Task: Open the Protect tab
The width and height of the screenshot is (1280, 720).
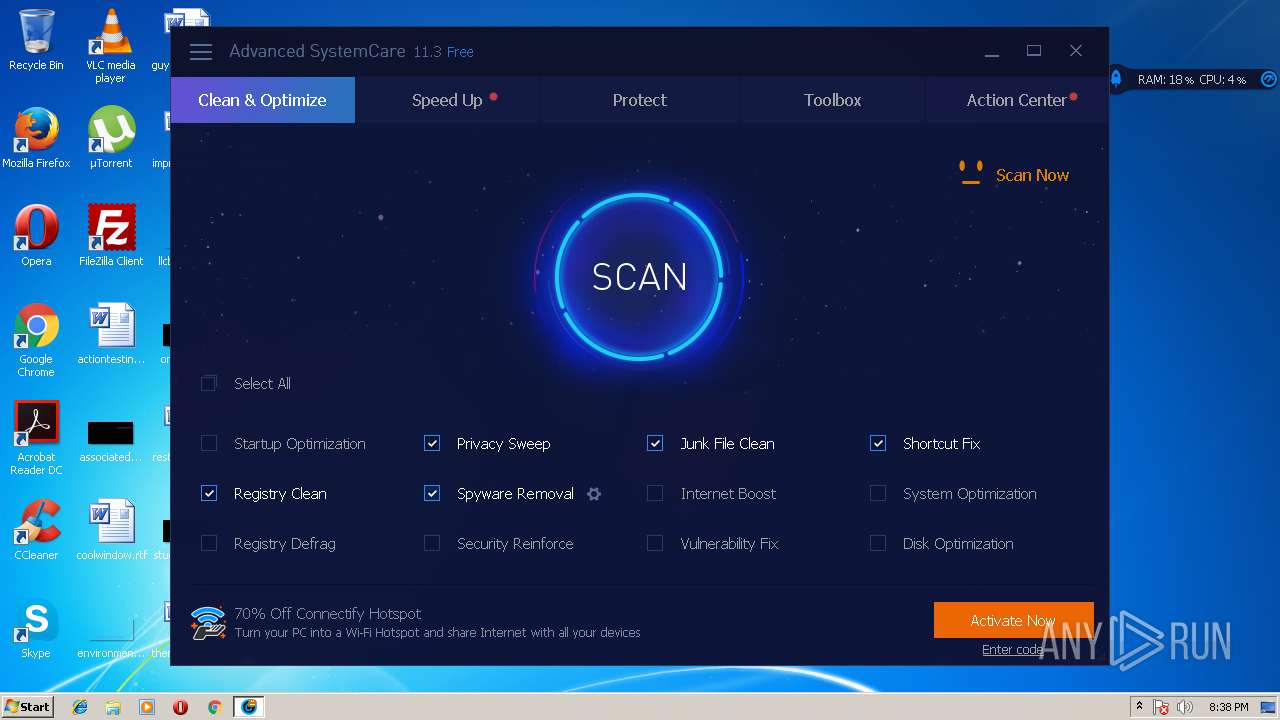Action: [x=640, y=100]
